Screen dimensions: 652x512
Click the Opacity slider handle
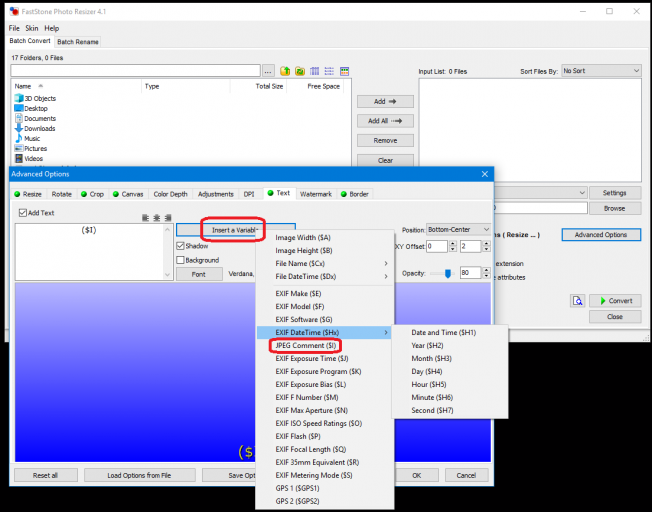click(448, 274)
